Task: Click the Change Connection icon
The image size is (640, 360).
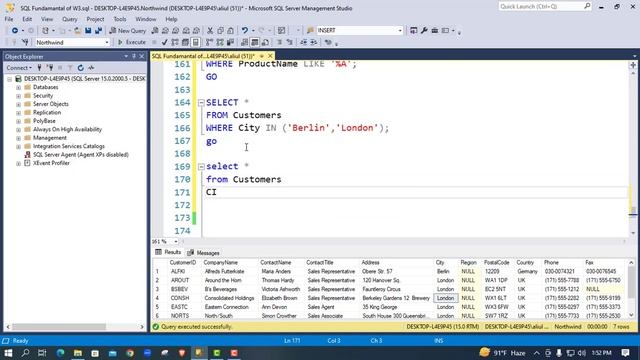Action: coord(25,42)
